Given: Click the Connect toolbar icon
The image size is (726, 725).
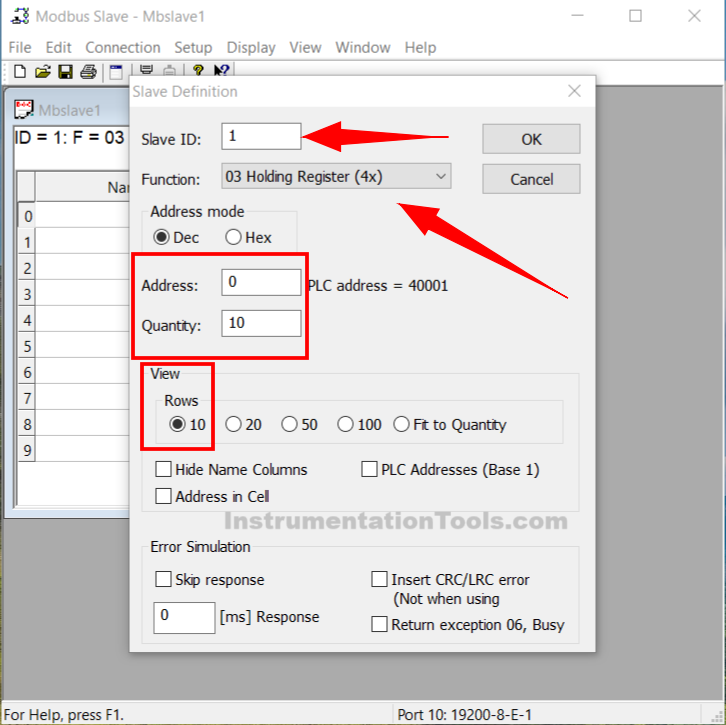Looking at the screenshot, I should 146,70.
